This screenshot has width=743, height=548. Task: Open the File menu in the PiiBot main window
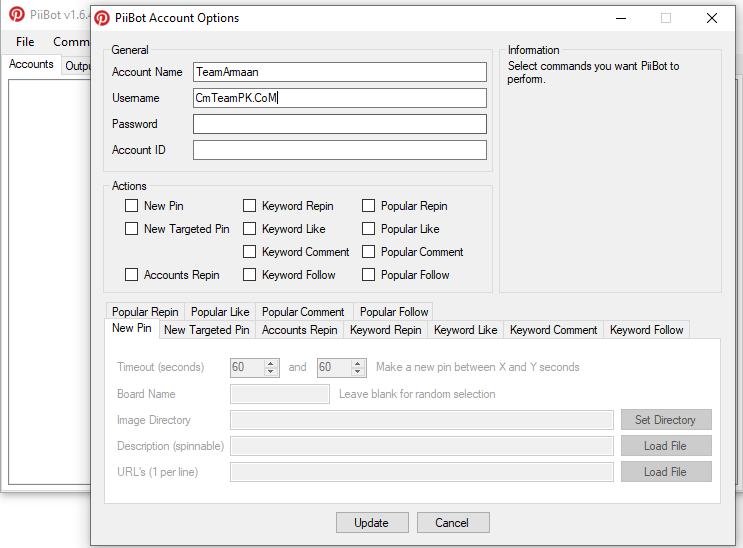point(25,42)
